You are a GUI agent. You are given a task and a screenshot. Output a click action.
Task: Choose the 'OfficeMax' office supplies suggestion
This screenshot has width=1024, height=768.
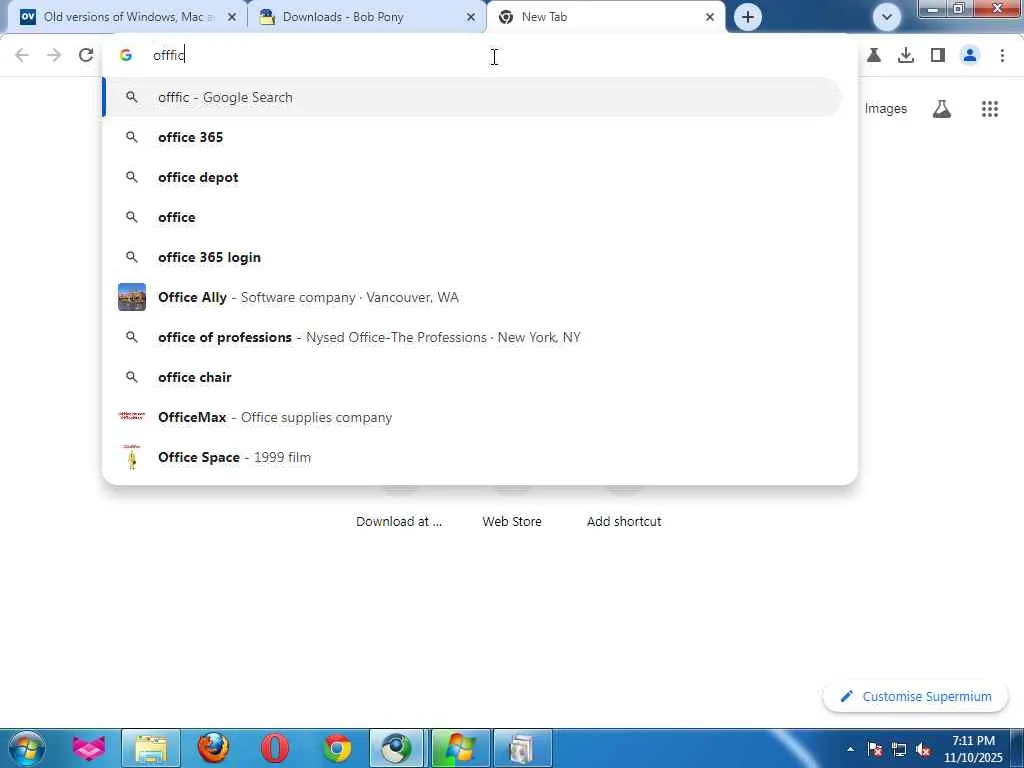point(473,417)
